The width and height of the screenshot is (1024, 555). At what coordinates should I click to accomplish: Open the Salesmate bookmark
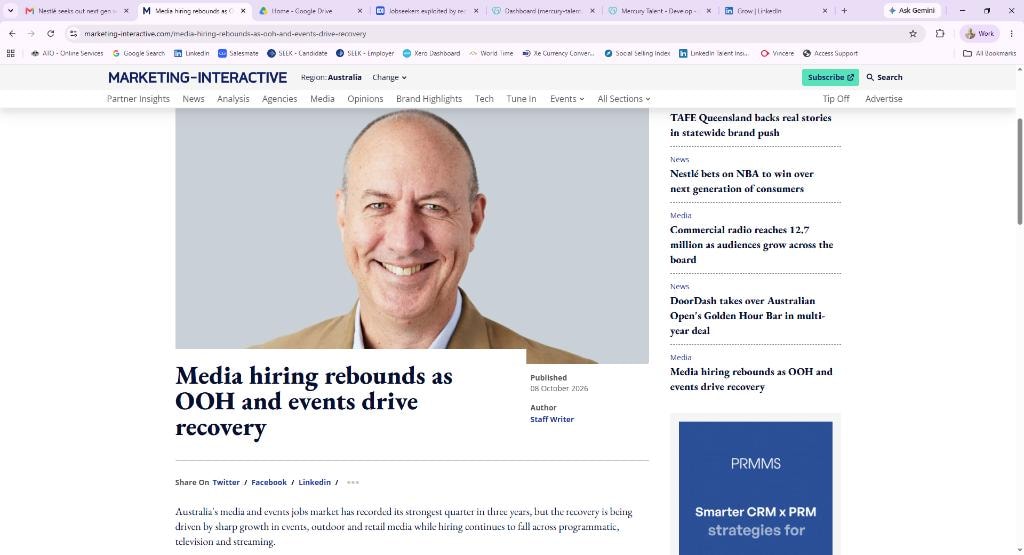point(238,54)
